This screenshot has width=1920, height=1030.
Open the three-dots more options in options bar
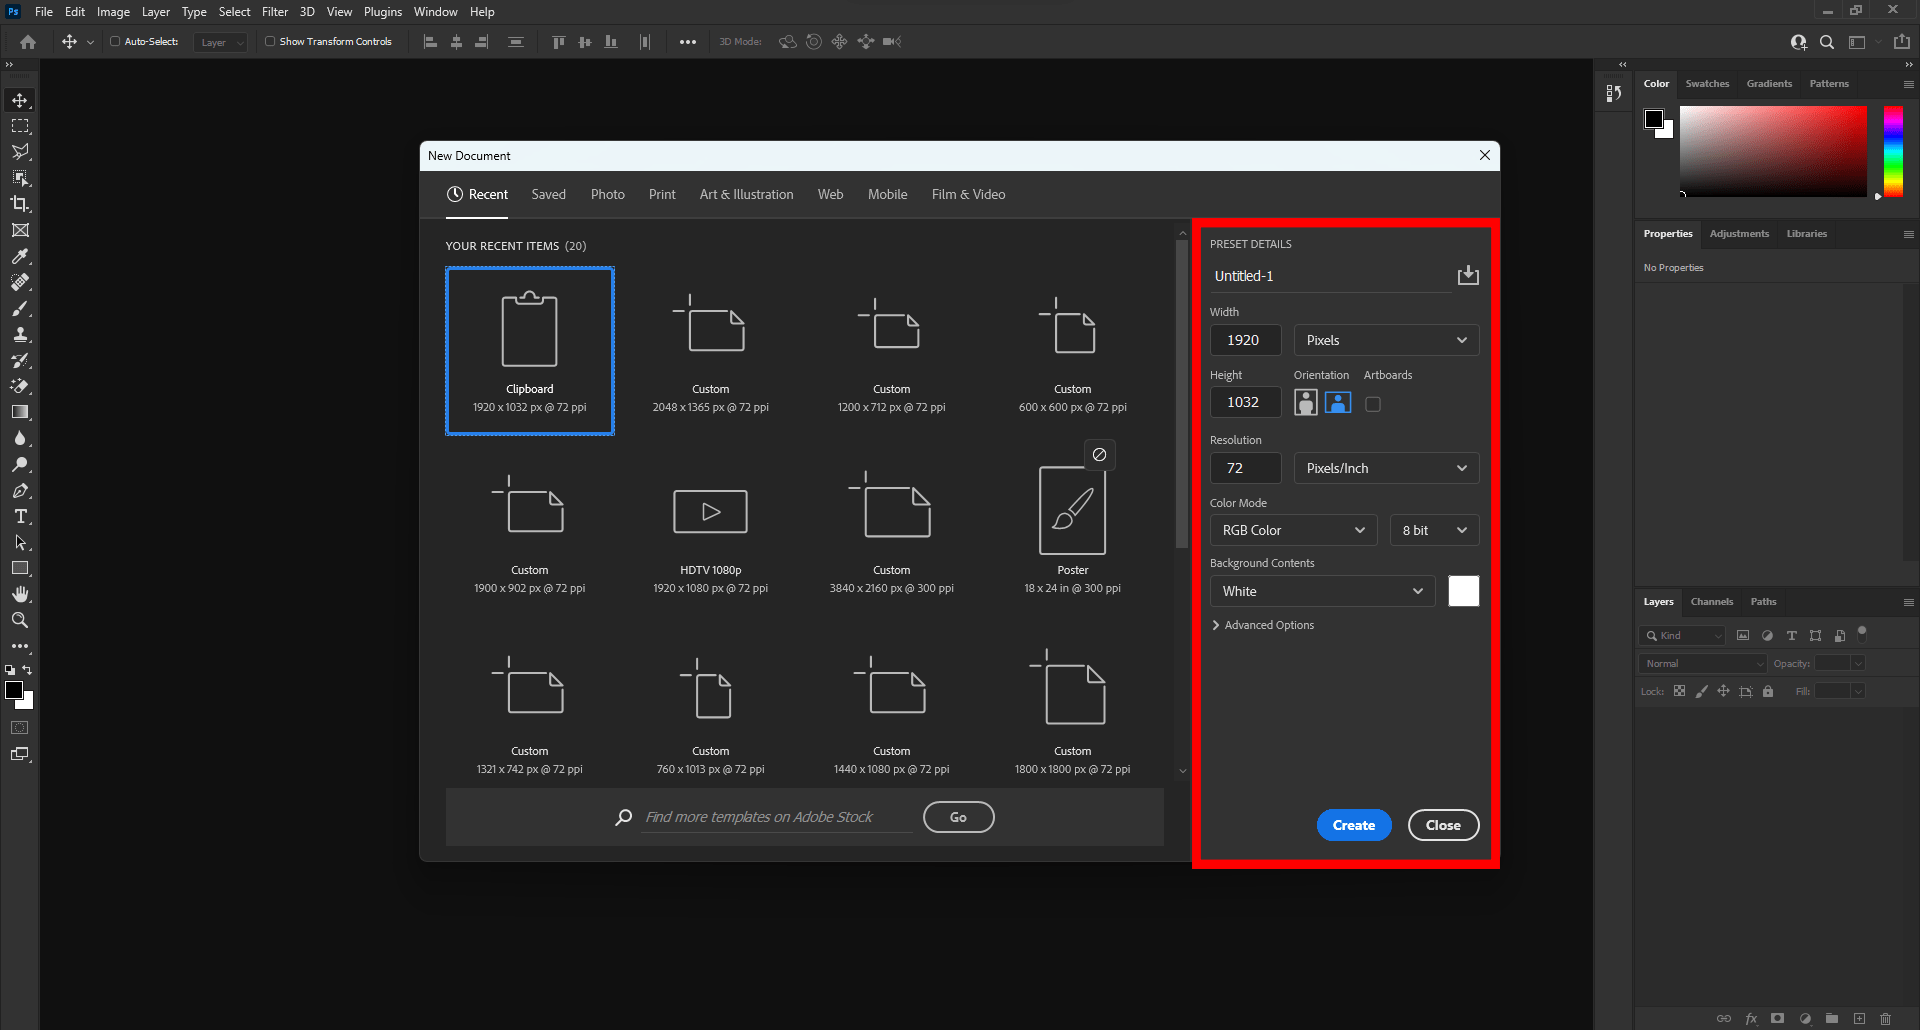[x=688, y=42]
